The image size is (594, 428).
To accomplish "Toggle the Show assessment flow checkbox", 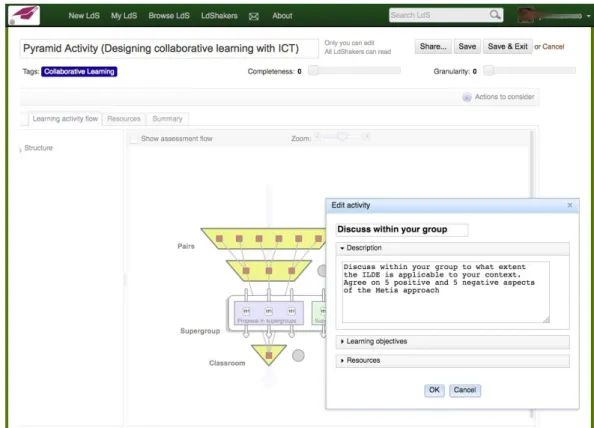I will click(134, 139).
